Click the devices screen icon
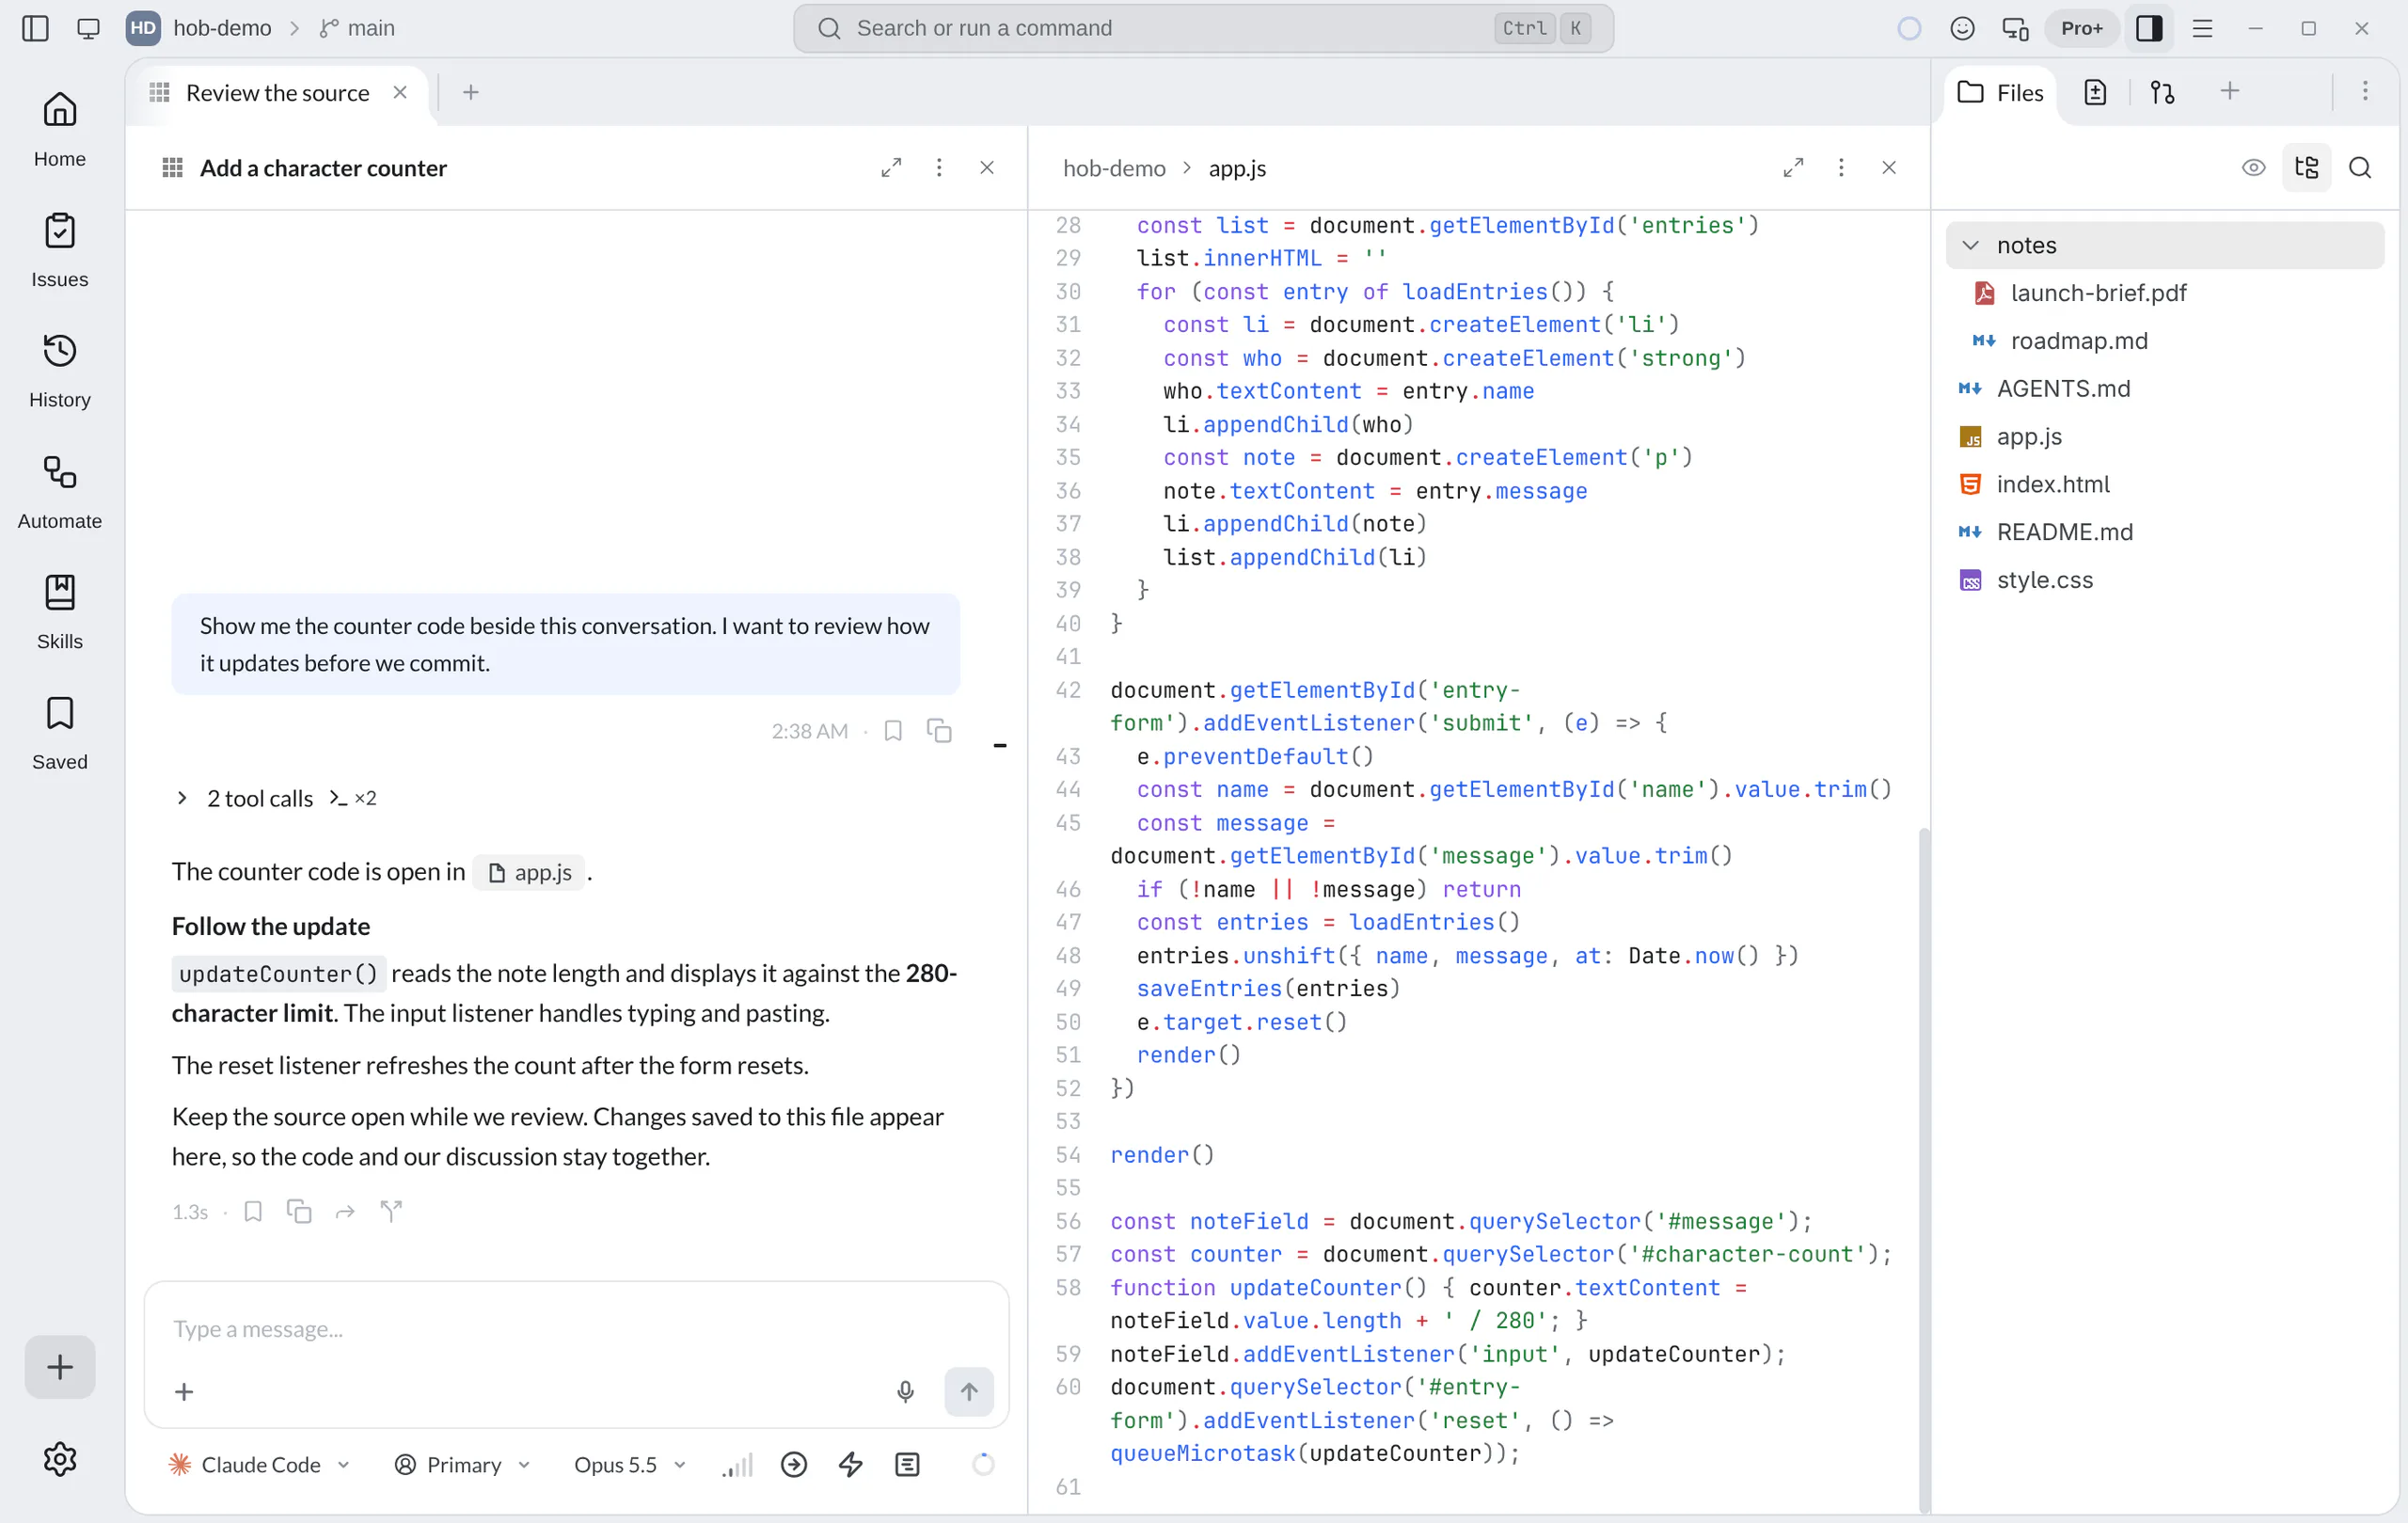 coord(2015,28)
